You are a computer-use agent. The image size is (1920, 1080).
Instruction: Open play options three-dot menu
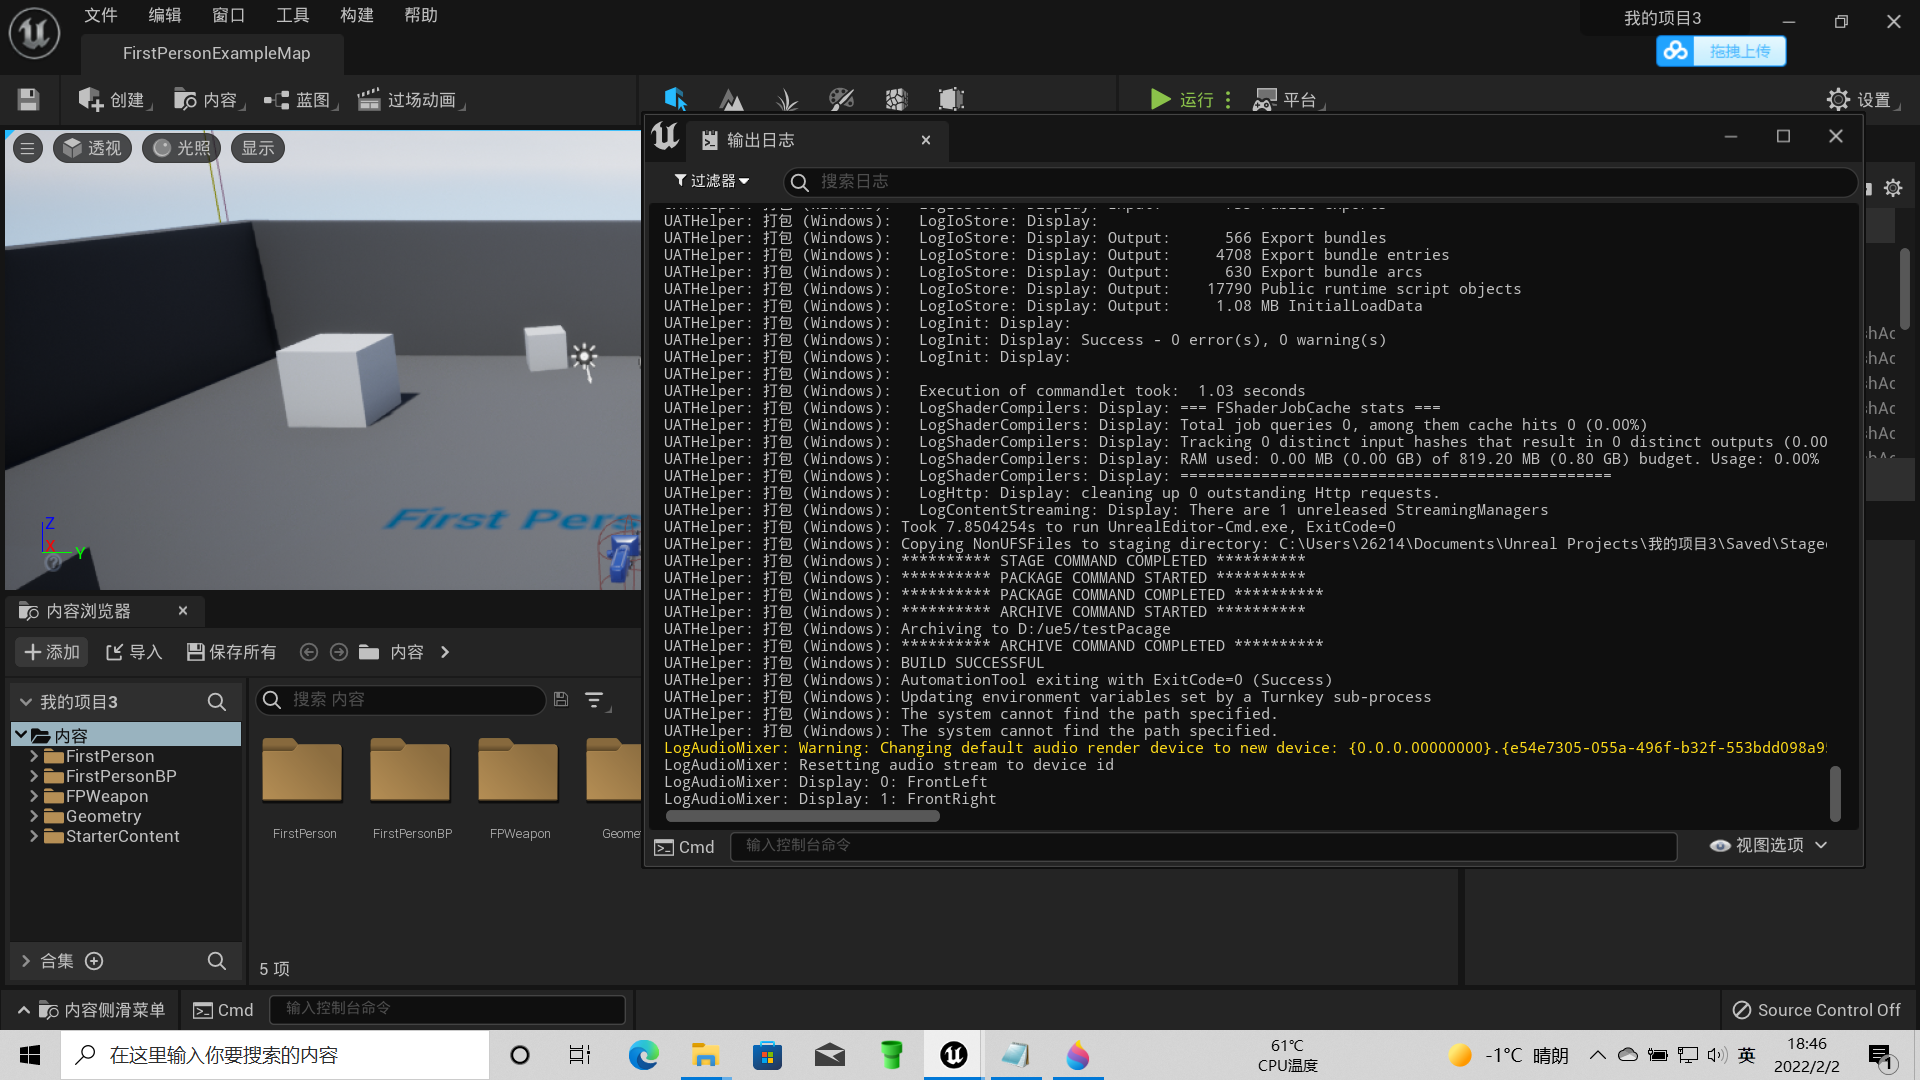[x=1228, y=99]
